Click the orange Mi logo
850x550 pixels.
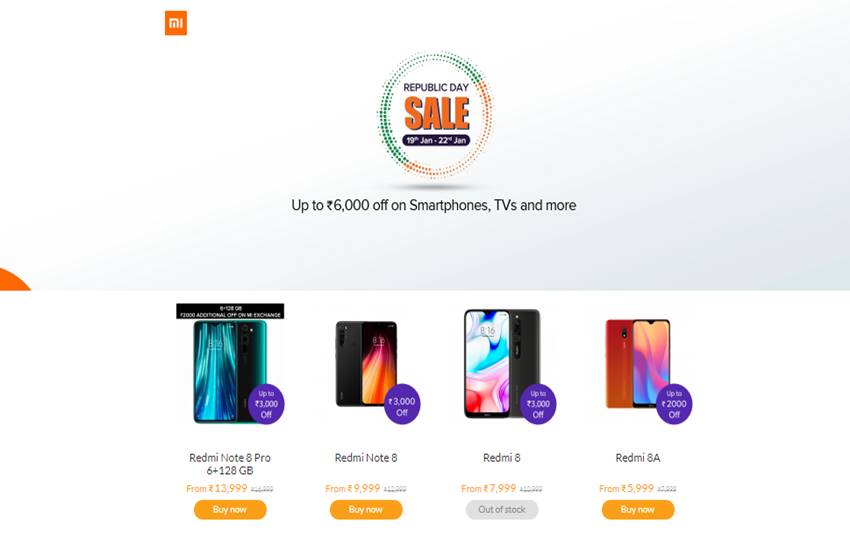coord(176,23)
